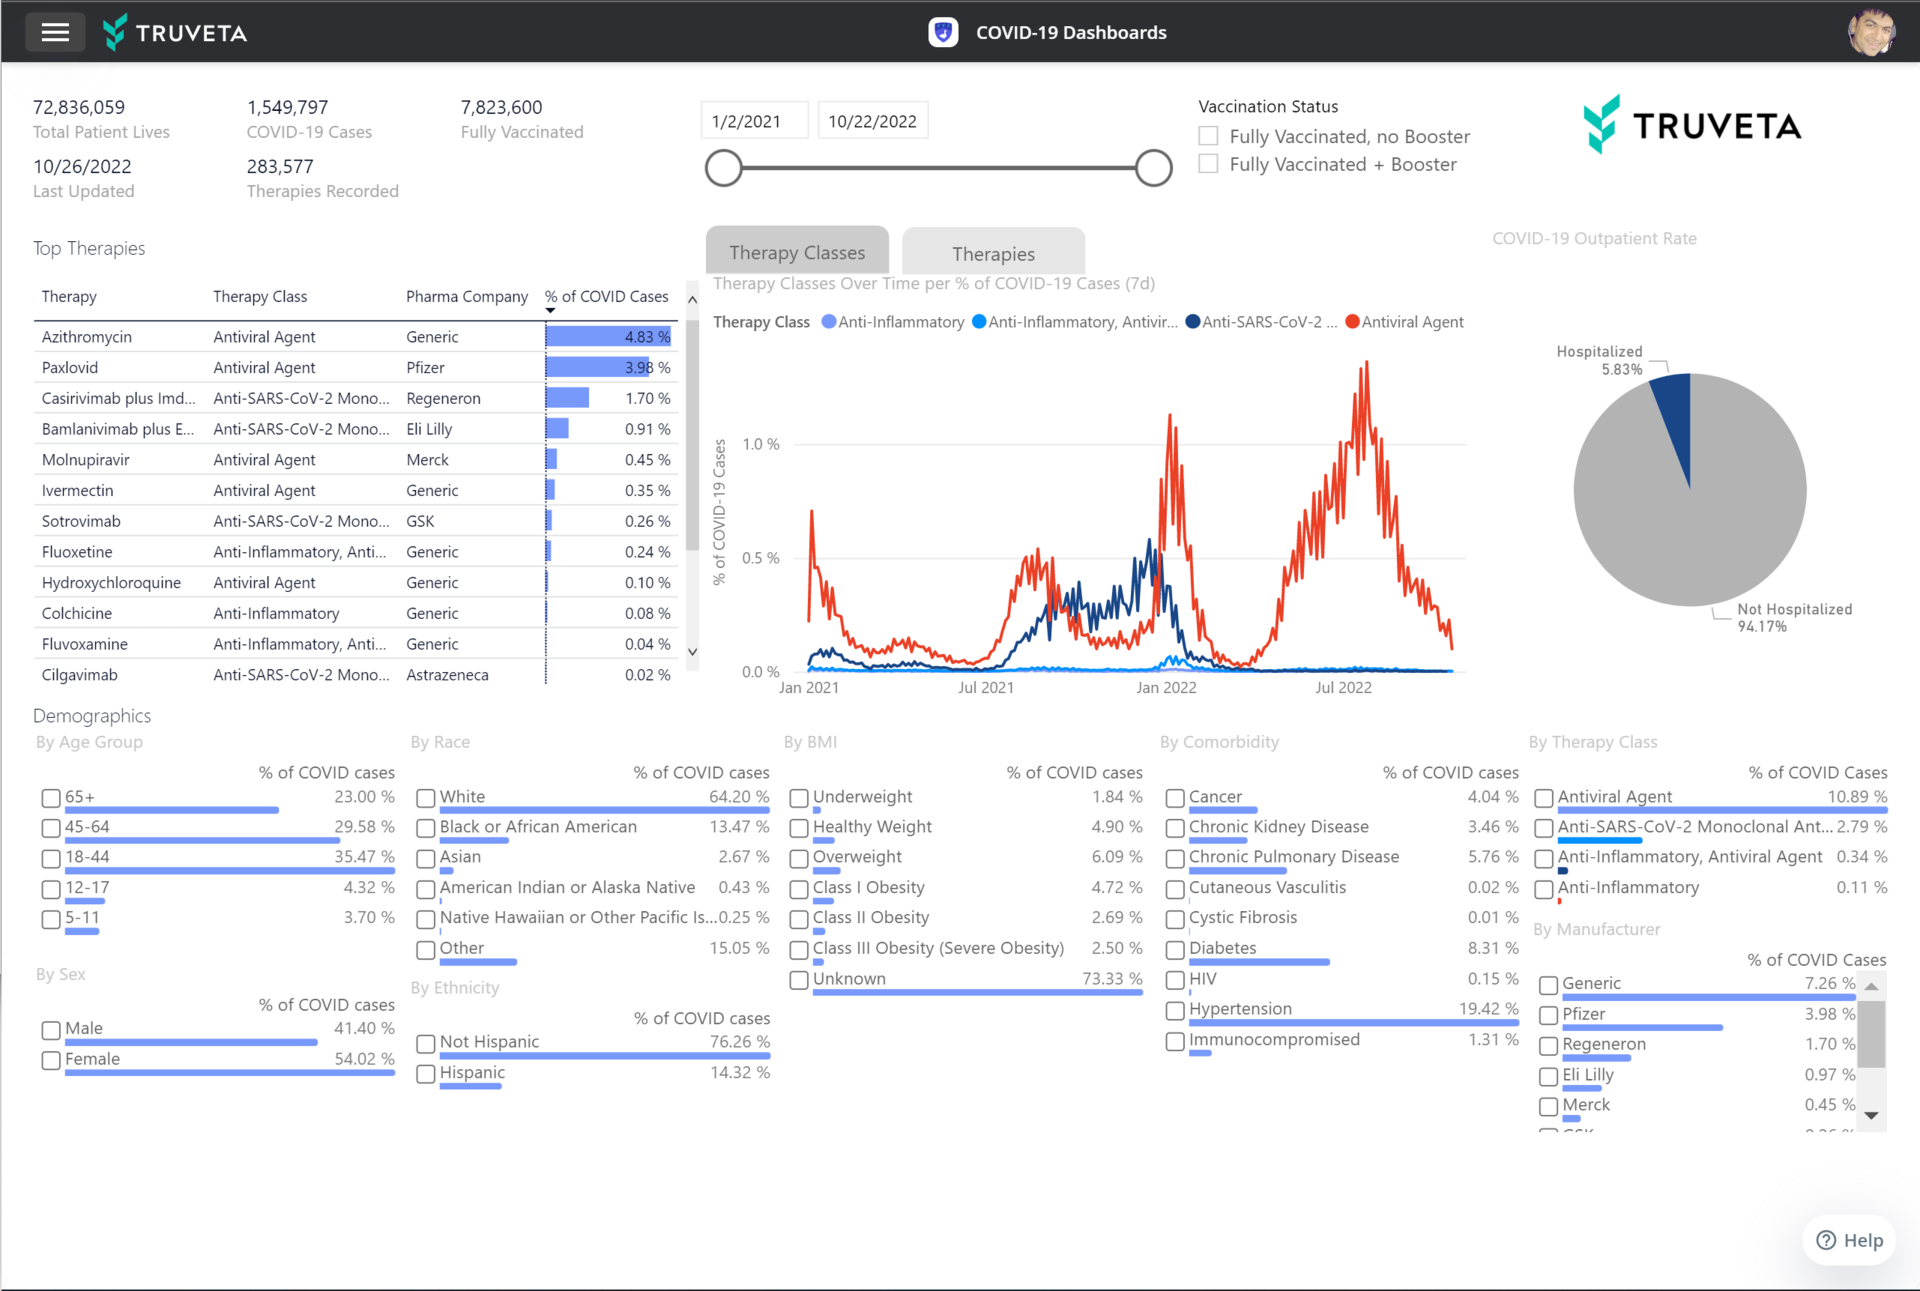Enable Fully Vaccinated + Booster filter
Screen dimensions: 1920x1291
[1207, 164]
